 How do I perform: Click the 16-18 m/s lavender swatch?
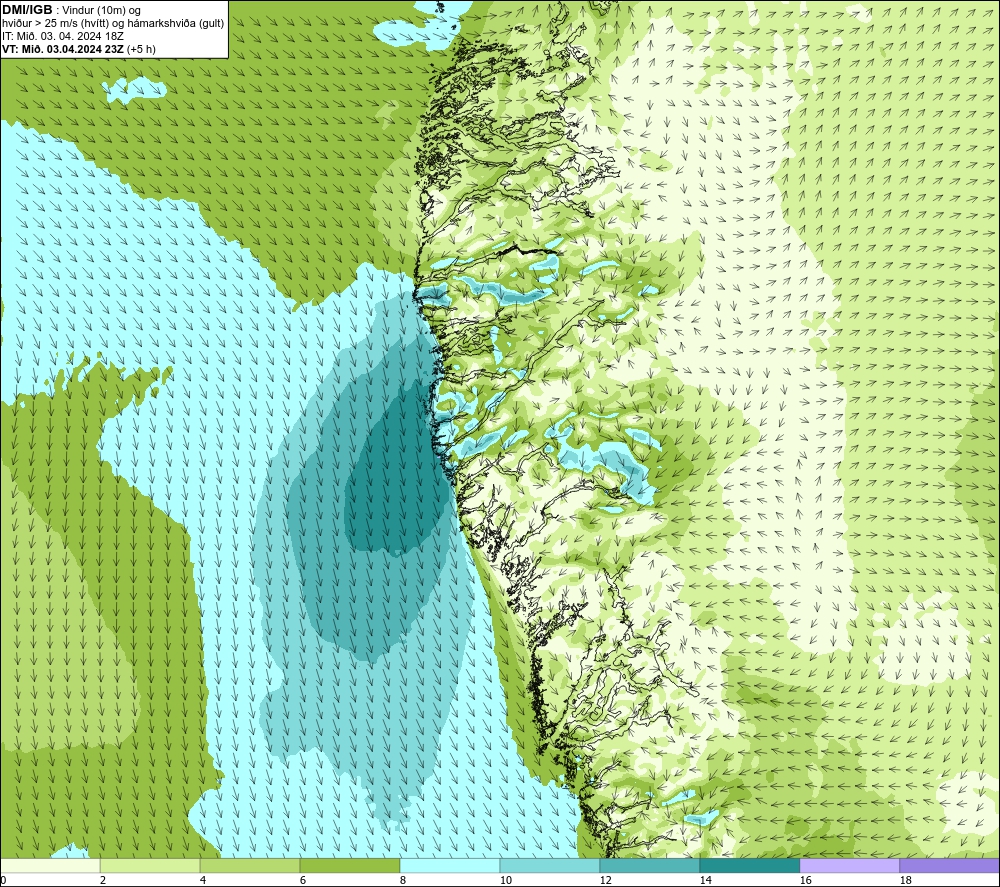(849, 865)
